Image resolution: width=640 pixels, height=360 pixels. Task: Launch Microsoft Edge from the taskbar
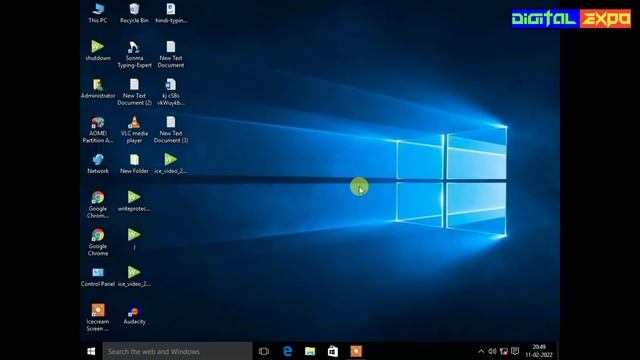click(288, 351)
